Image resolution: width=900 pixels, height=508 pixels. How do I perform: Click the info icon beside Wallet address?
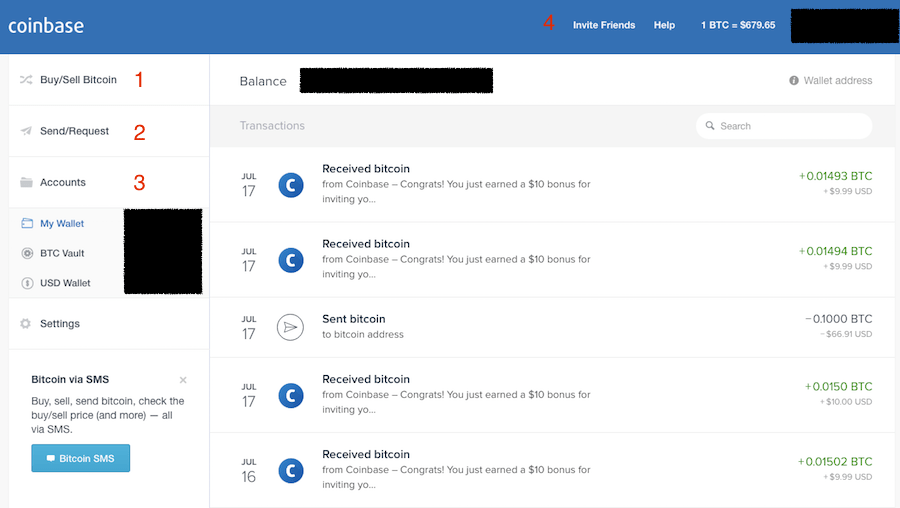(x=794, y=80)
